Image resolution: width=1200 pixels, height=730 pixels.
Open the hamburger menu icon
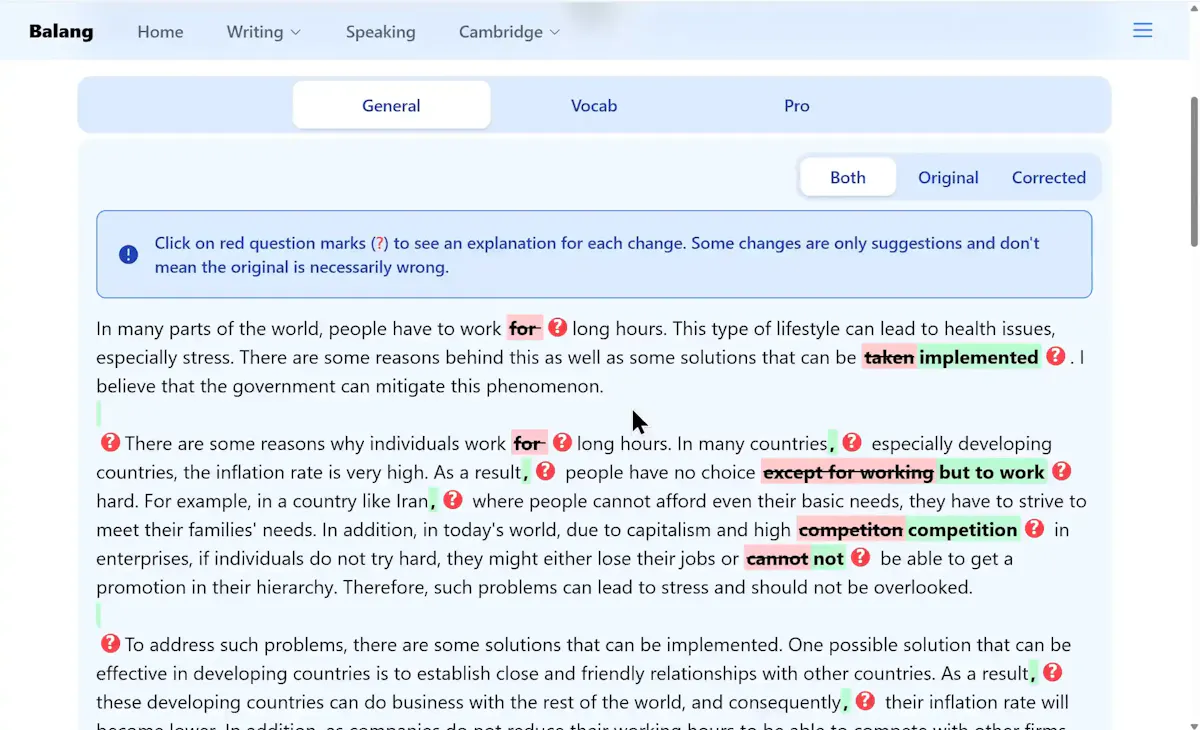(1142, 31)
